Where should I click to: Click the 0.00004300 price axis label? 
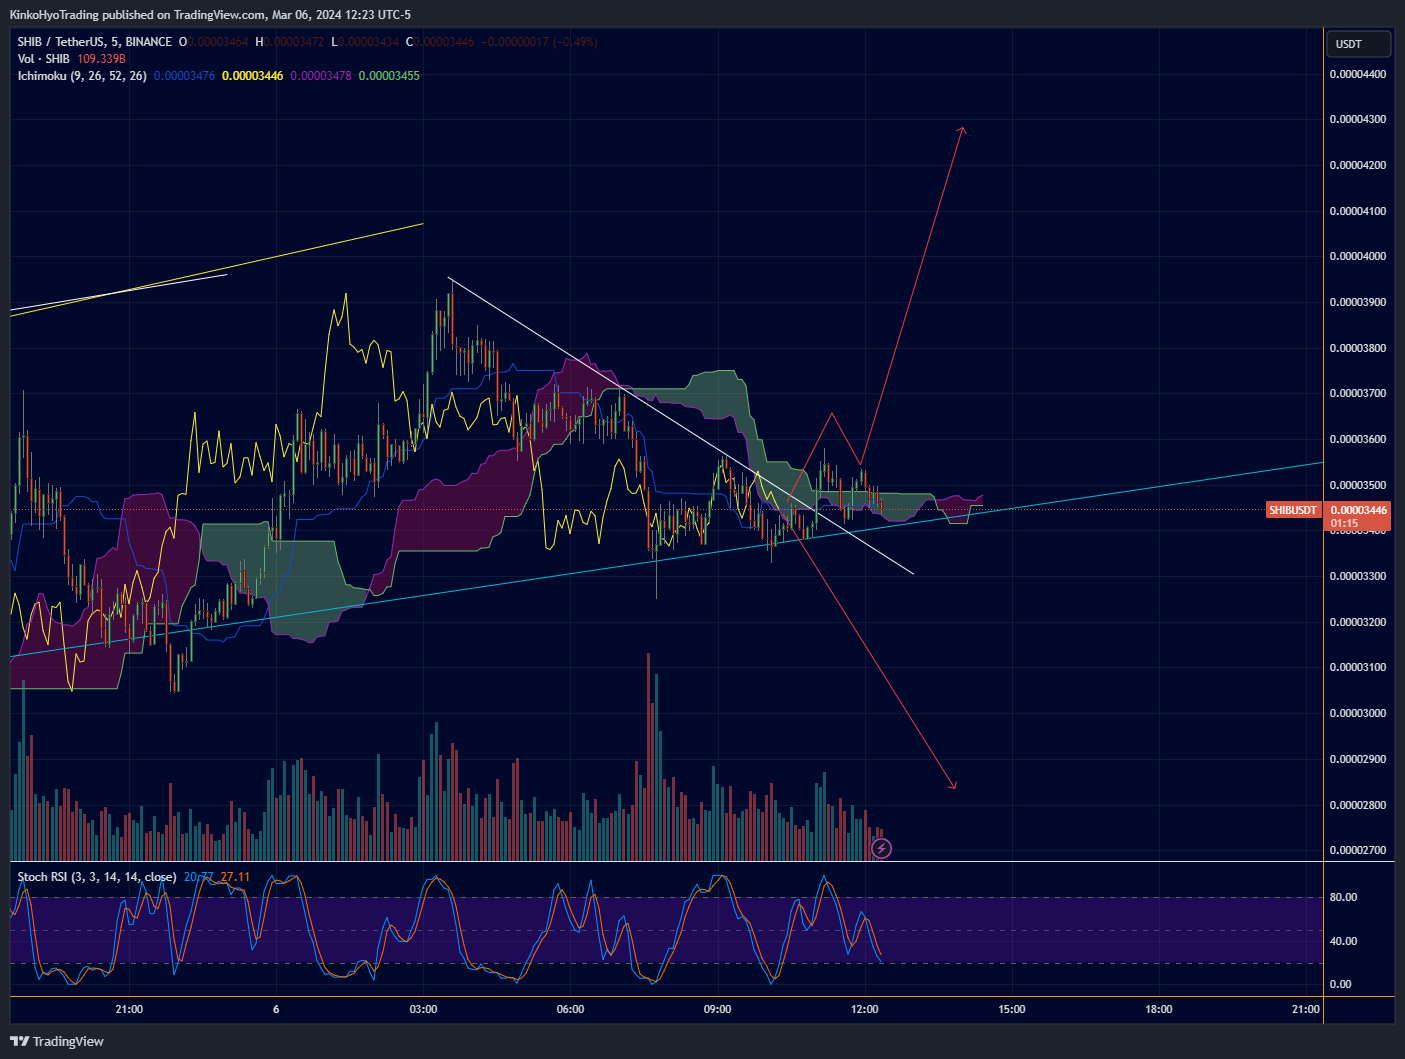[1358, 119]
